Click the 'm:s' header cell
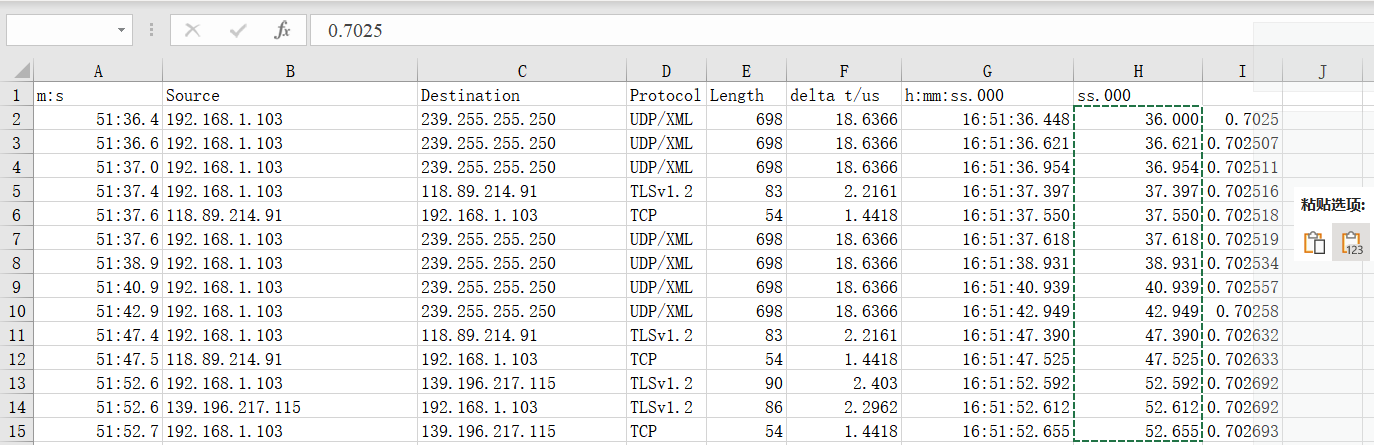This screenshot has width=1374, height=445. 98,95
